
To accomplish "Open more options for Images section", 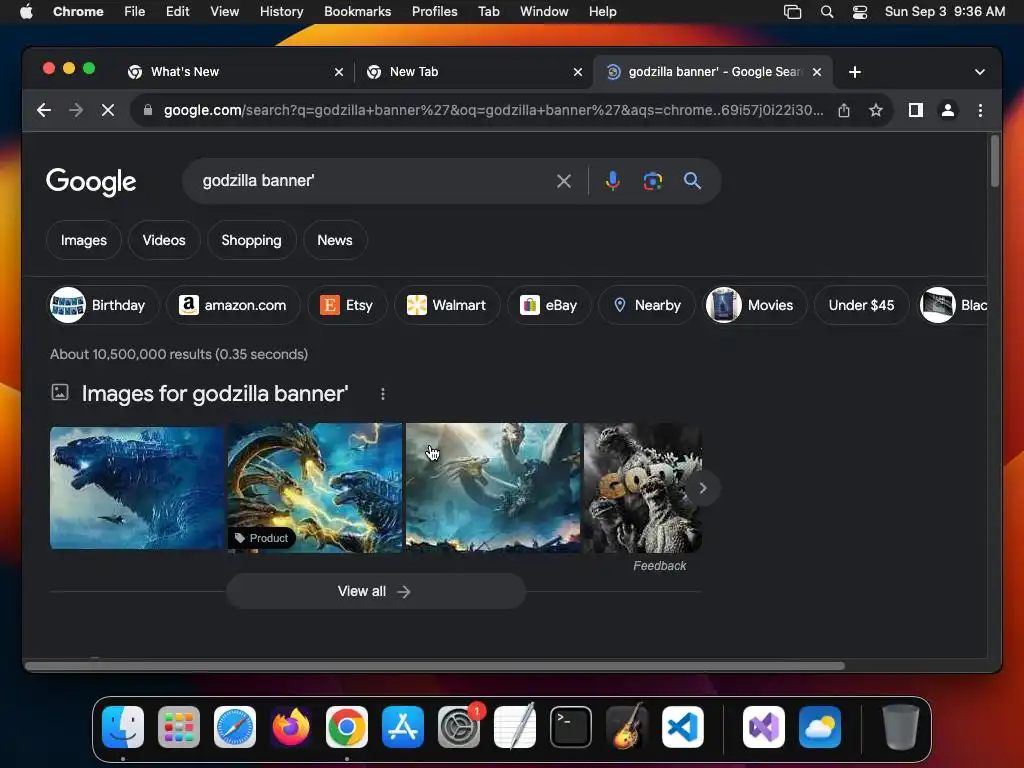I will [383, 394].
